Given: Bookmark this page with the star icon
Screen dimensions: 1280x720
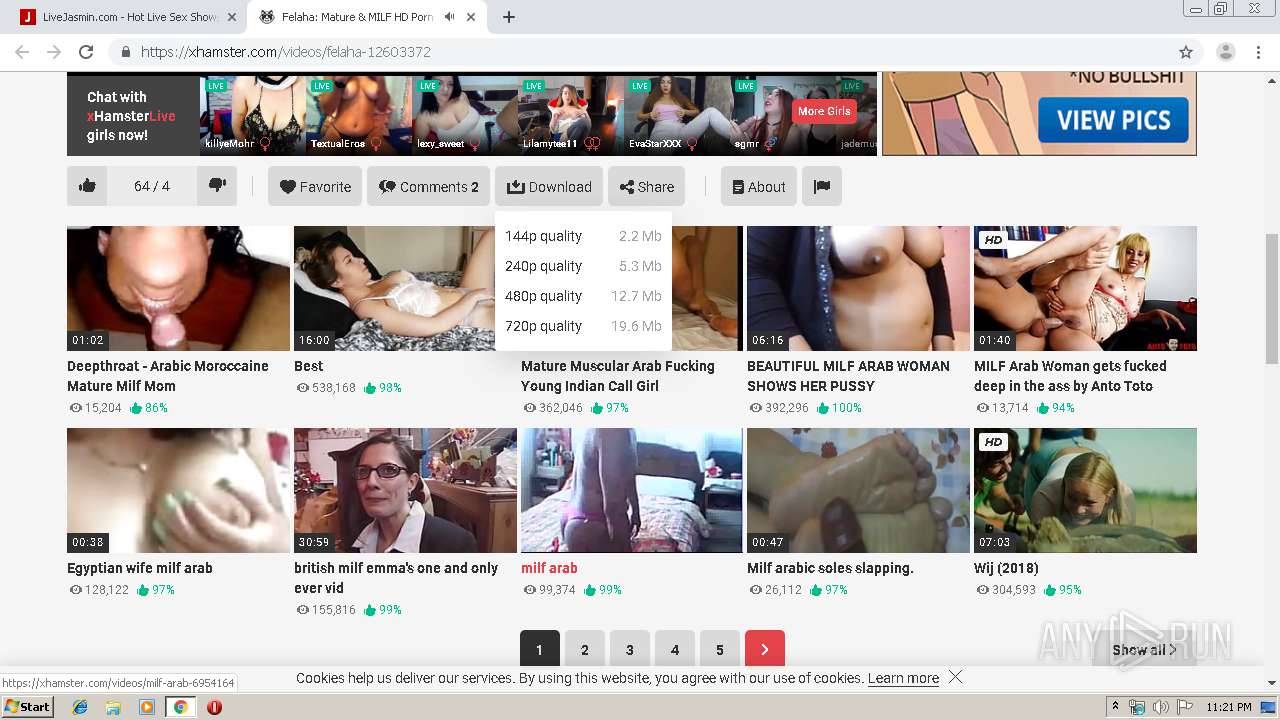Looking at the screenshot, I should click(1186, 52).
